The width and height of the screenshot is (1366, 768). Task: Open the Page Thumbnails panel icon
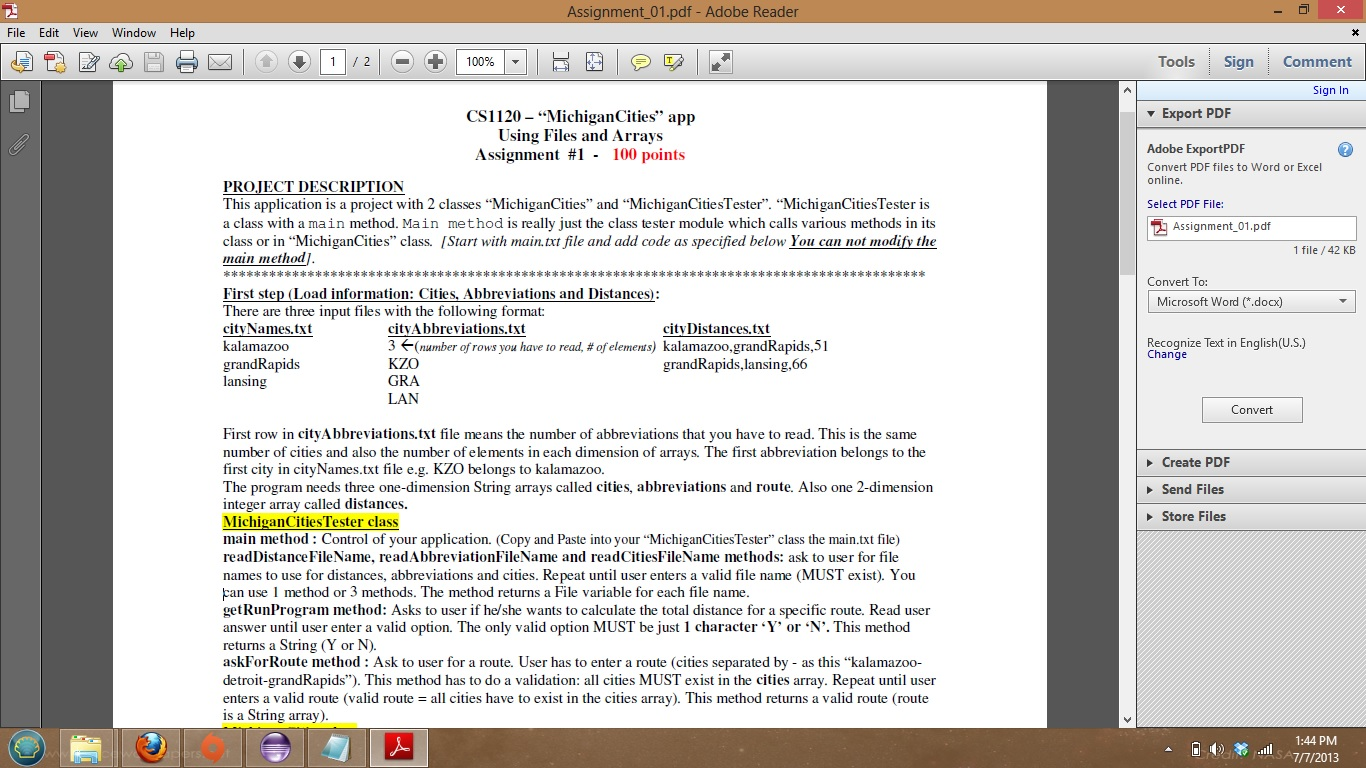[x=19, y=102]
